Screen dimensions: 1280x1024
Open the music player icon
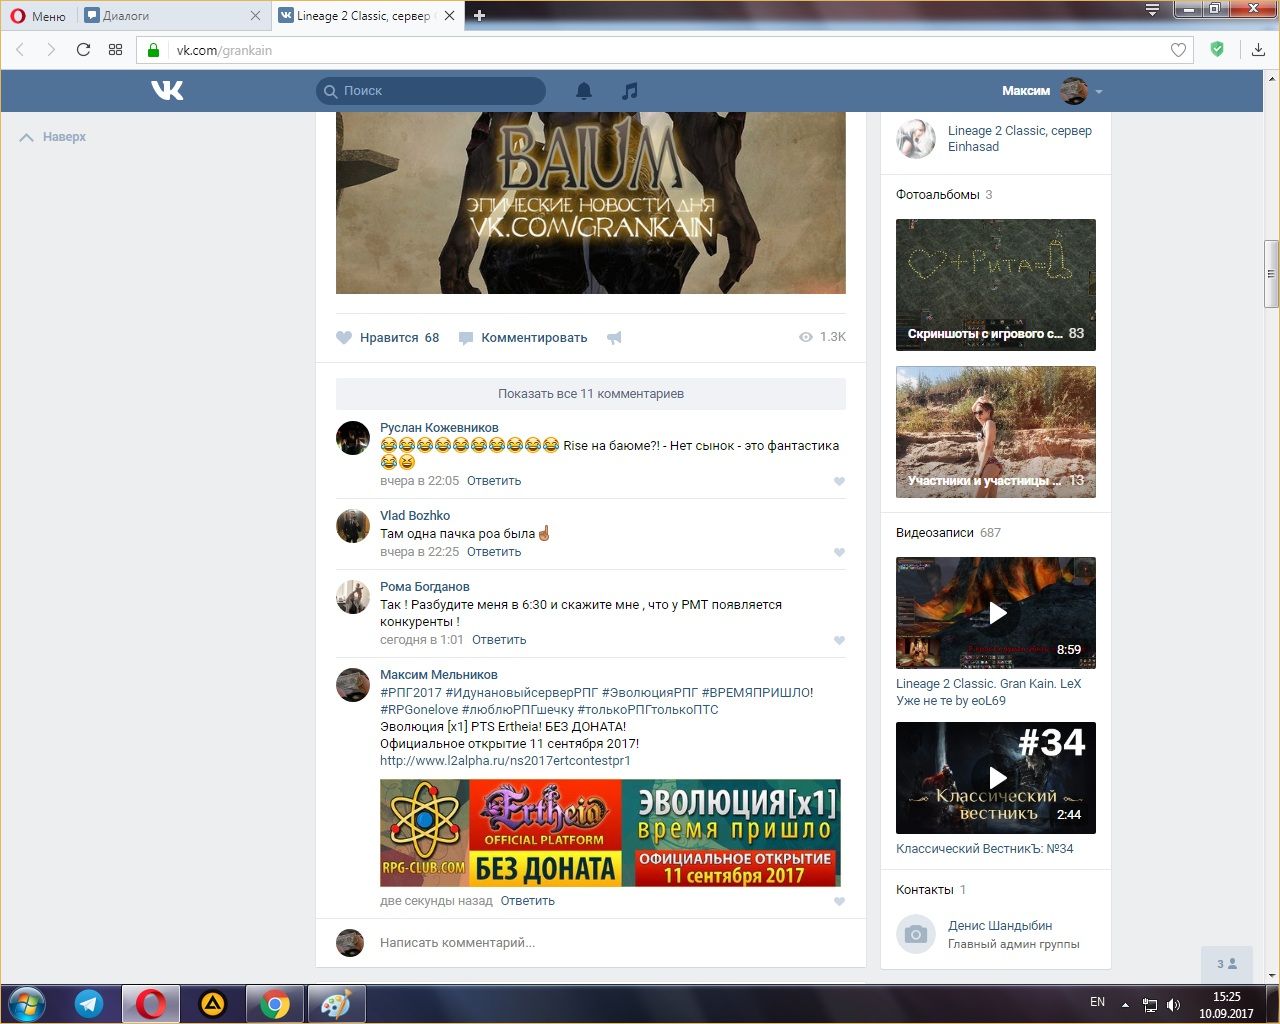coord(629,91)
